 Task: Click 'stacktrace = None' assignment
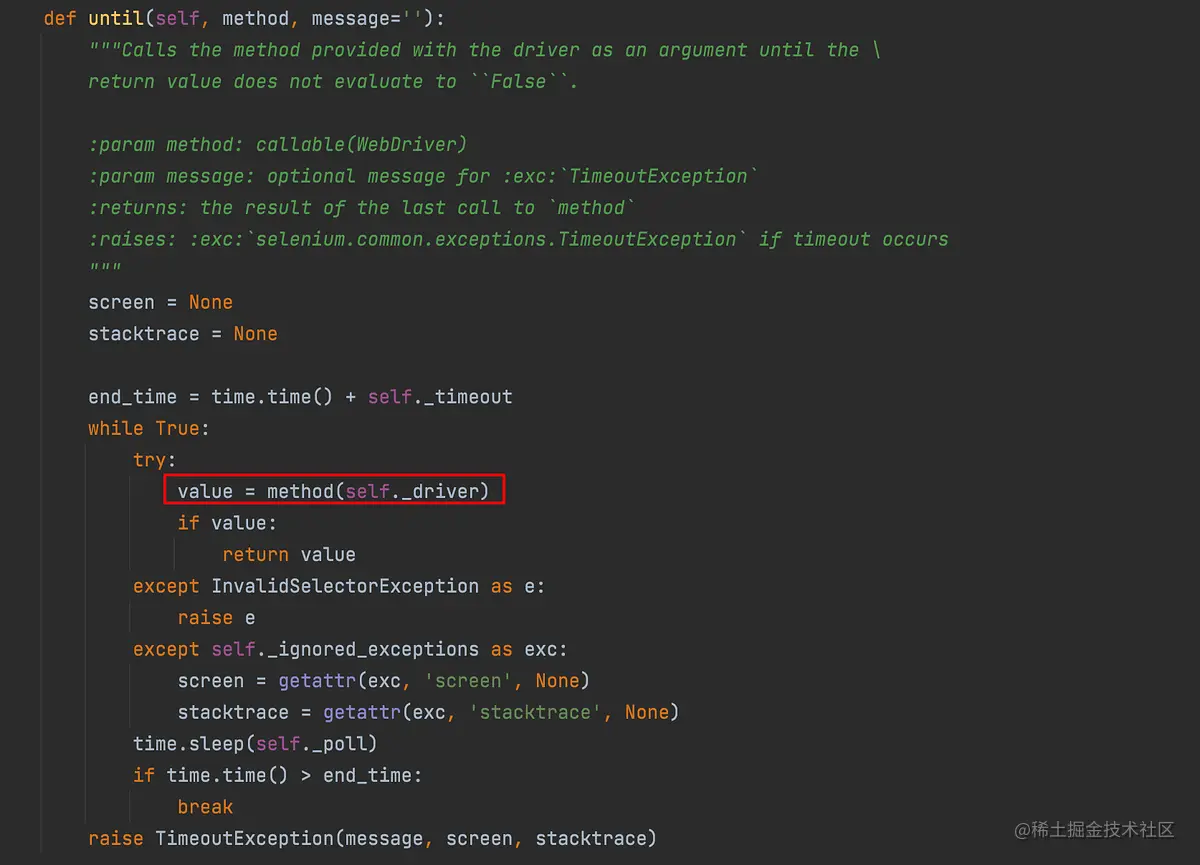coord(183,334)
